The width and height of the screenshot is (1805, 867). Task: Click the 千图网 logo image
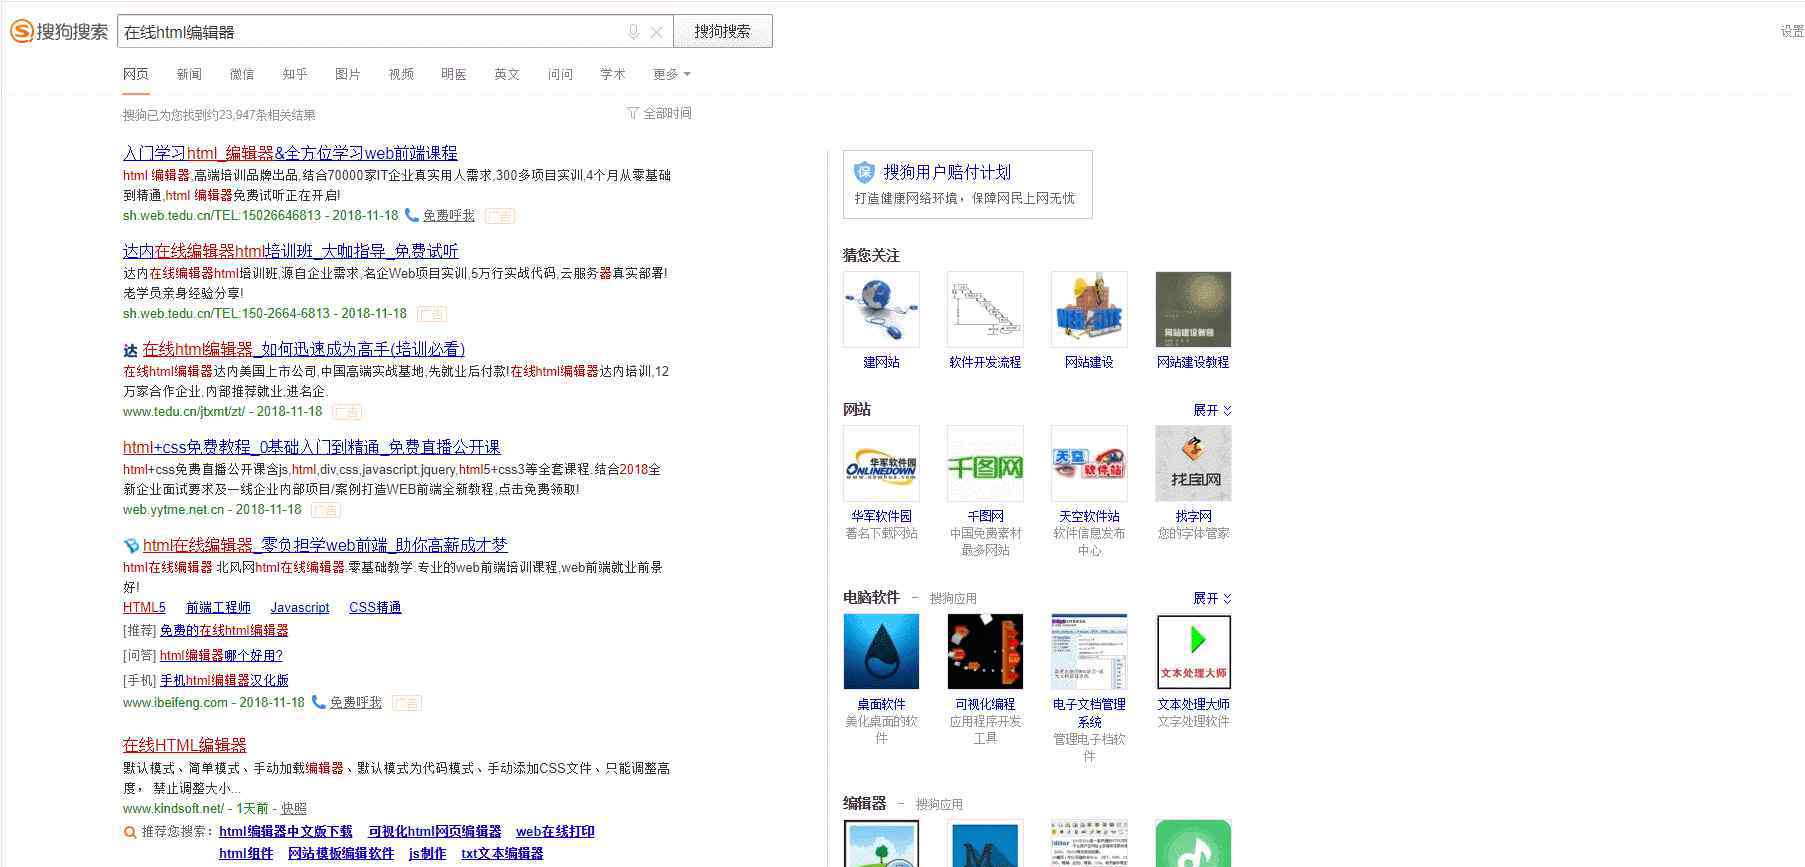point(985,464)
